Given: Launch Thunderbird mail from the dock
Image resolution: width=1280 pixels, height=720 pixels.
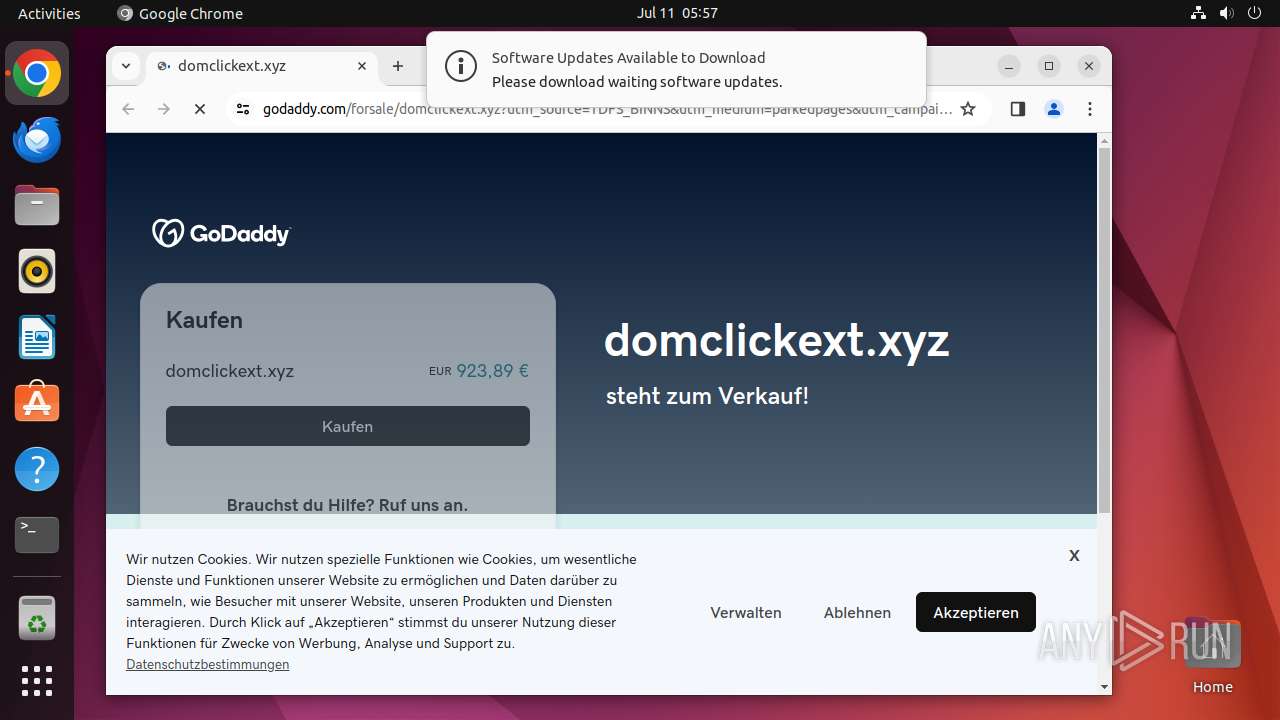Looking at the screenshot, I should [37, 140].
